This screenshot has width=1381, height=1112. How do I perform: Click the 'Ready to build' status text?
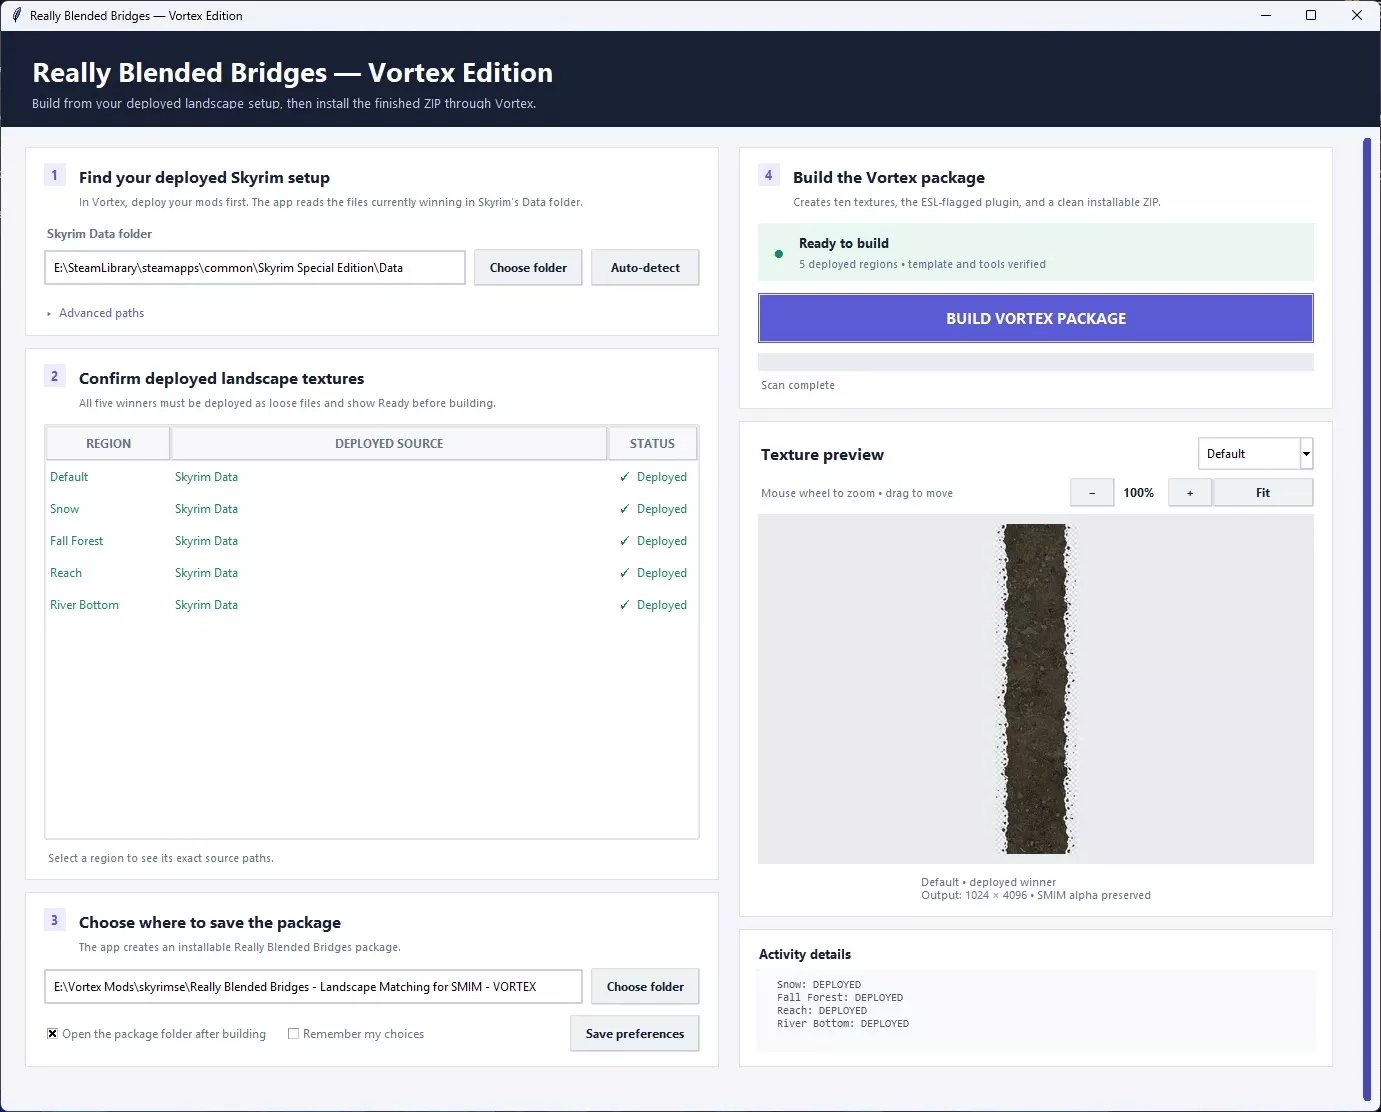844,243
